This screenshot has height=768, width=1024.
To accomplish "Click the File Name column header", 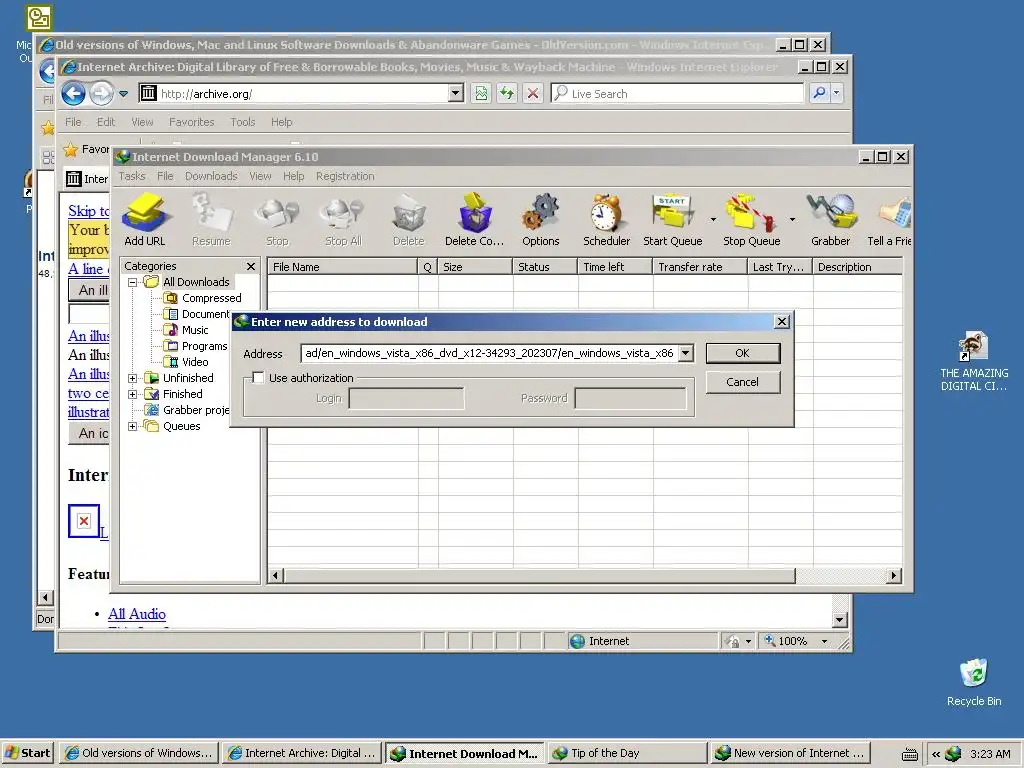I will (342, 266).
